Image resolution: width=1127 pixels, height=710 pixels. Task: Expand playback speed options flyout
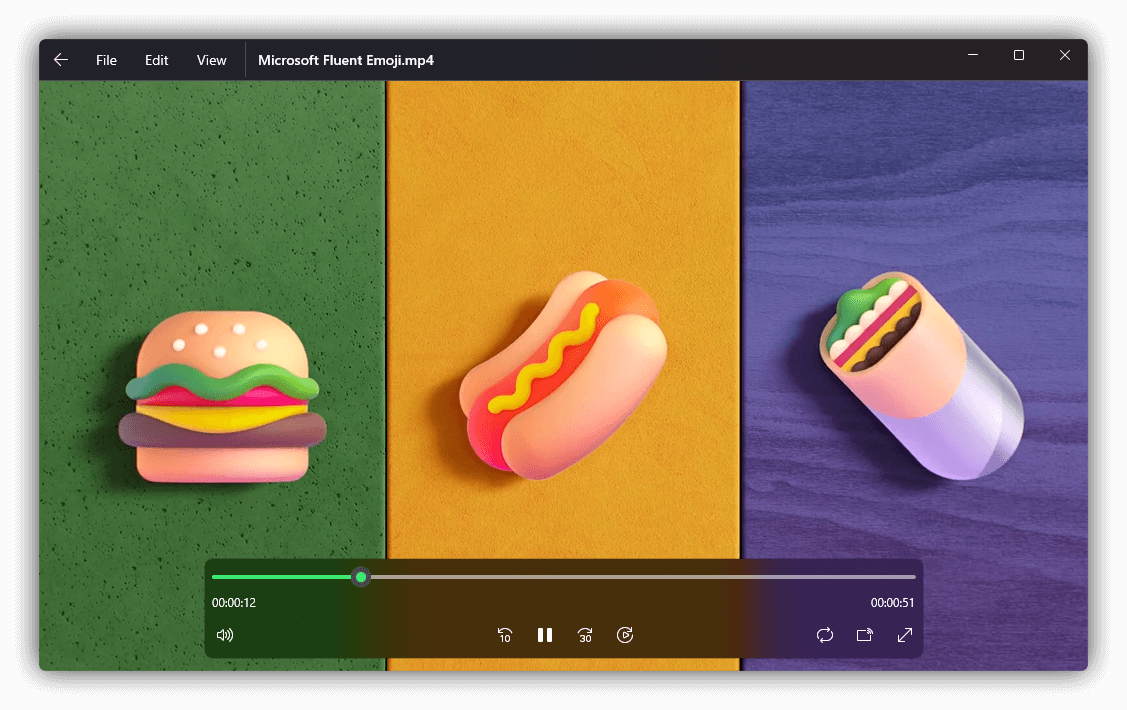point(625,635)
